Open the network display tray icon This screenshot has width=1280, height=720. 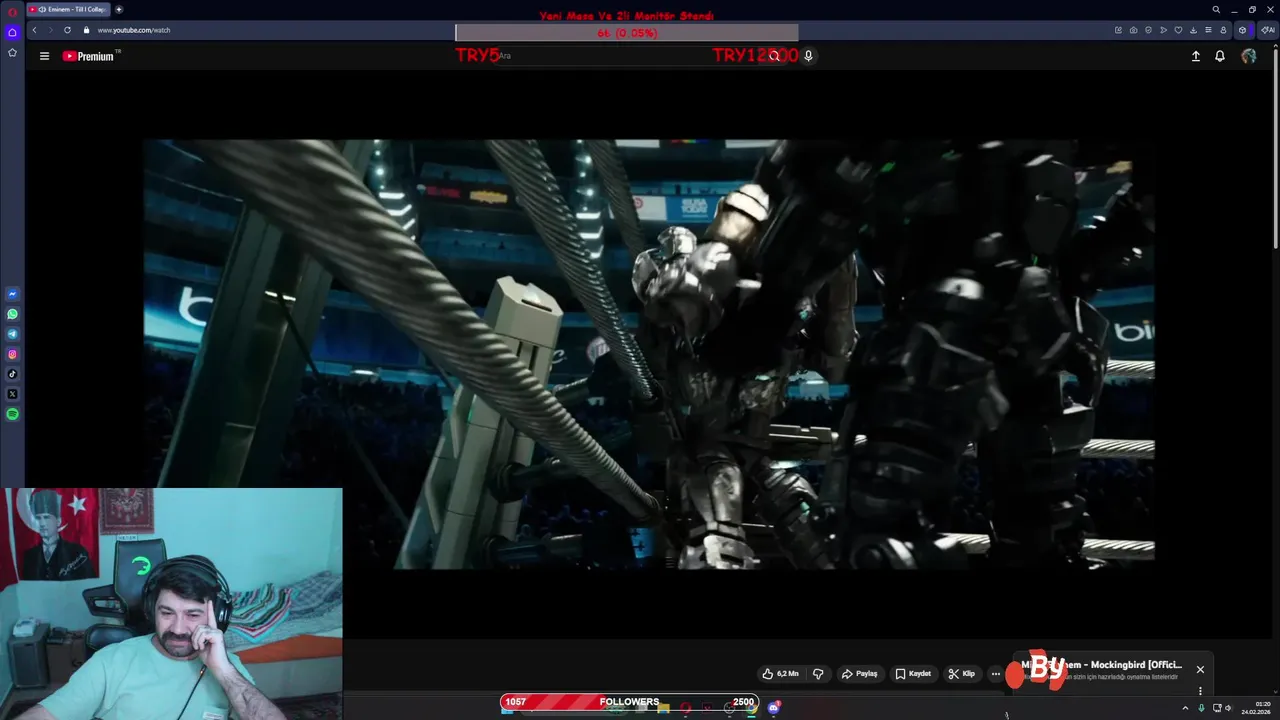(x=1217, y=708)
